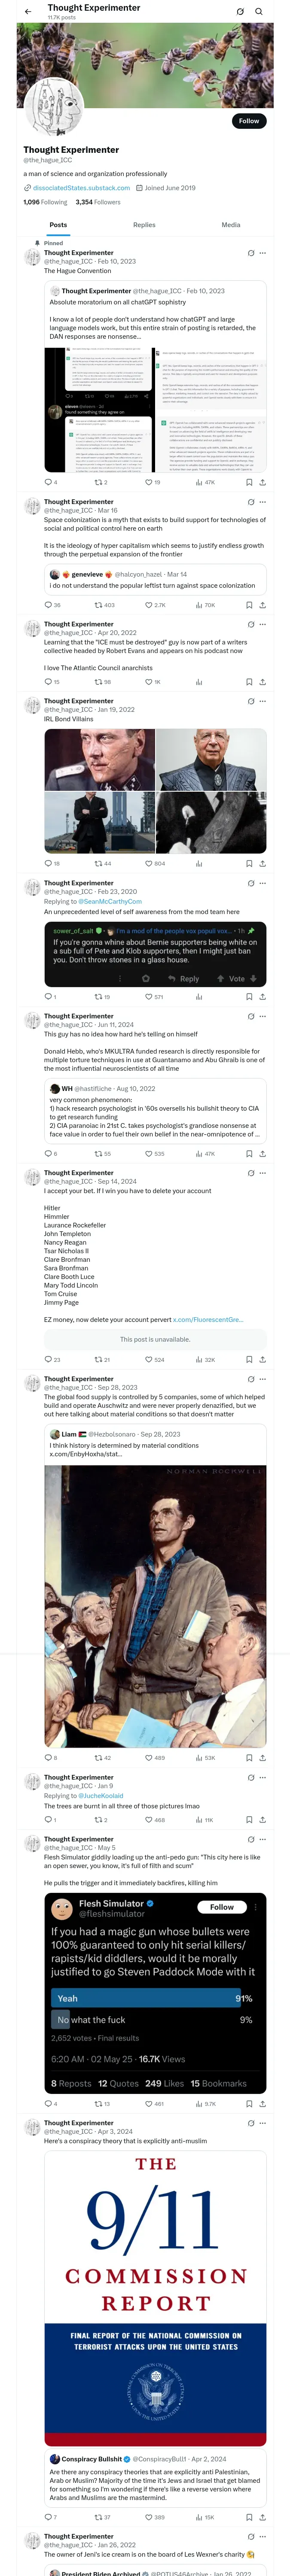Viewport: 290px width, 2576px height.
Task: Open the 3,354 Followers list
Action: pos(98,202)
